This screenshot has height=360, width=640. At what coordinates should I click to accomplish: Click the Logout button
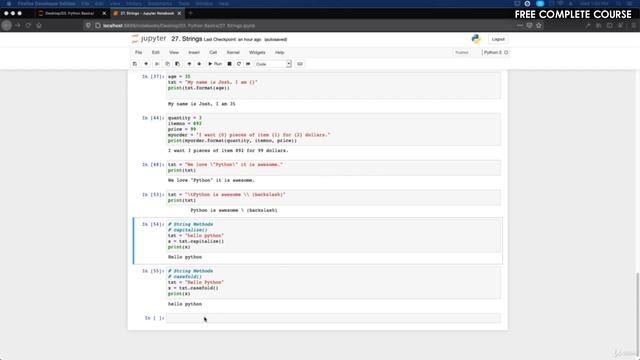(x=498, y=39)
